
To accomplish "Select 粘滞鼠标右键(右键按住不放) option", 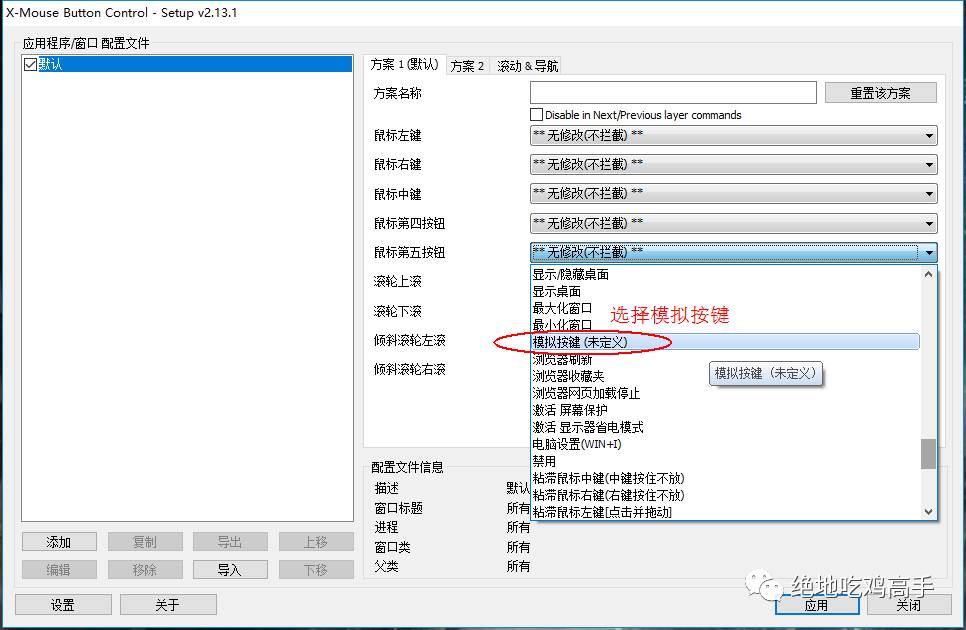I will pyautogui.click(x=609, y=495).
